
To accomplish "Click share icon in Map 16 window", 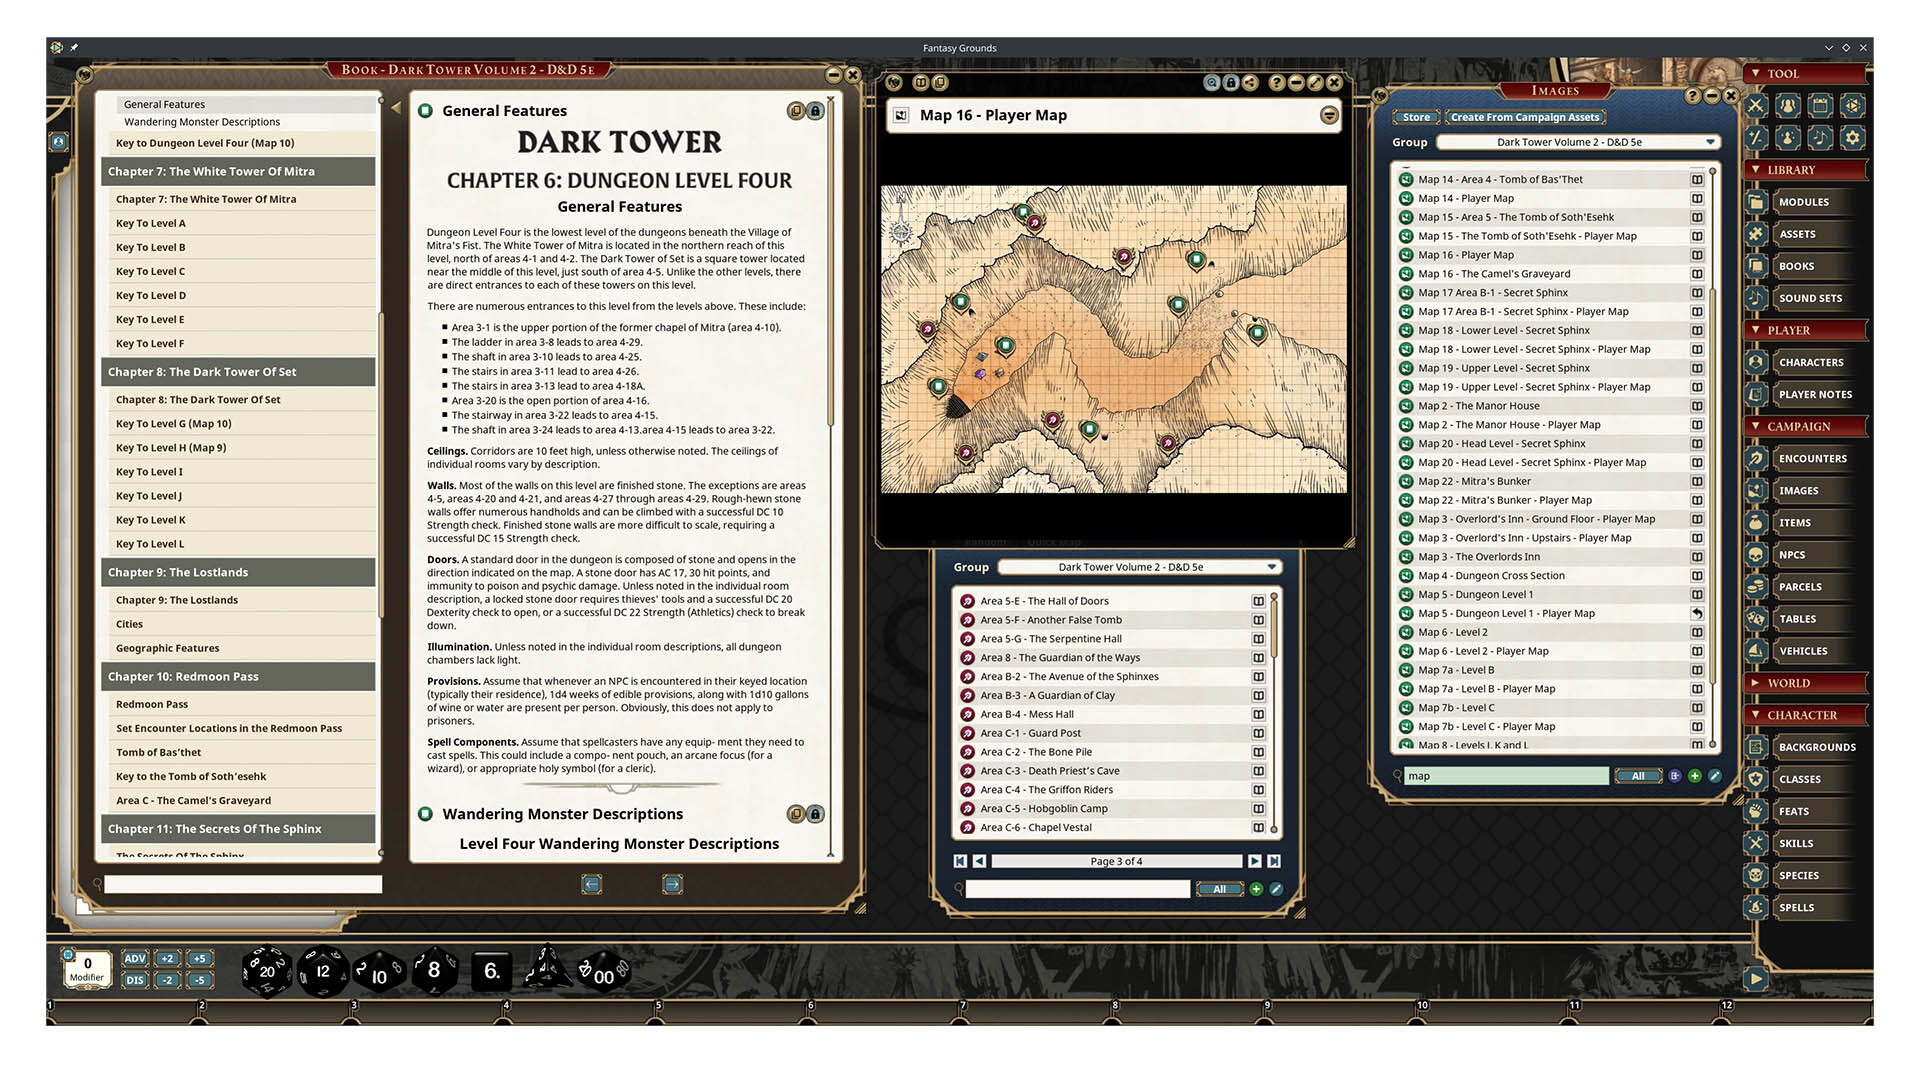I will tap(1250, 83).
